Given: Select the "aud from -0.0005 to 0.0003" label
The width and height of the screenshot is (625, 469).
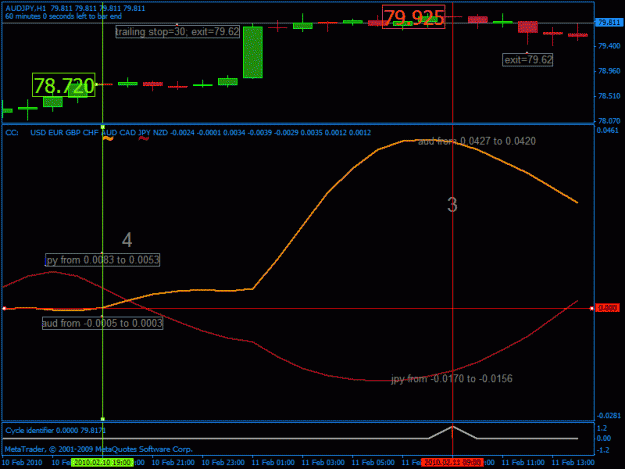Looking at the screenshot, I should 102,323.
